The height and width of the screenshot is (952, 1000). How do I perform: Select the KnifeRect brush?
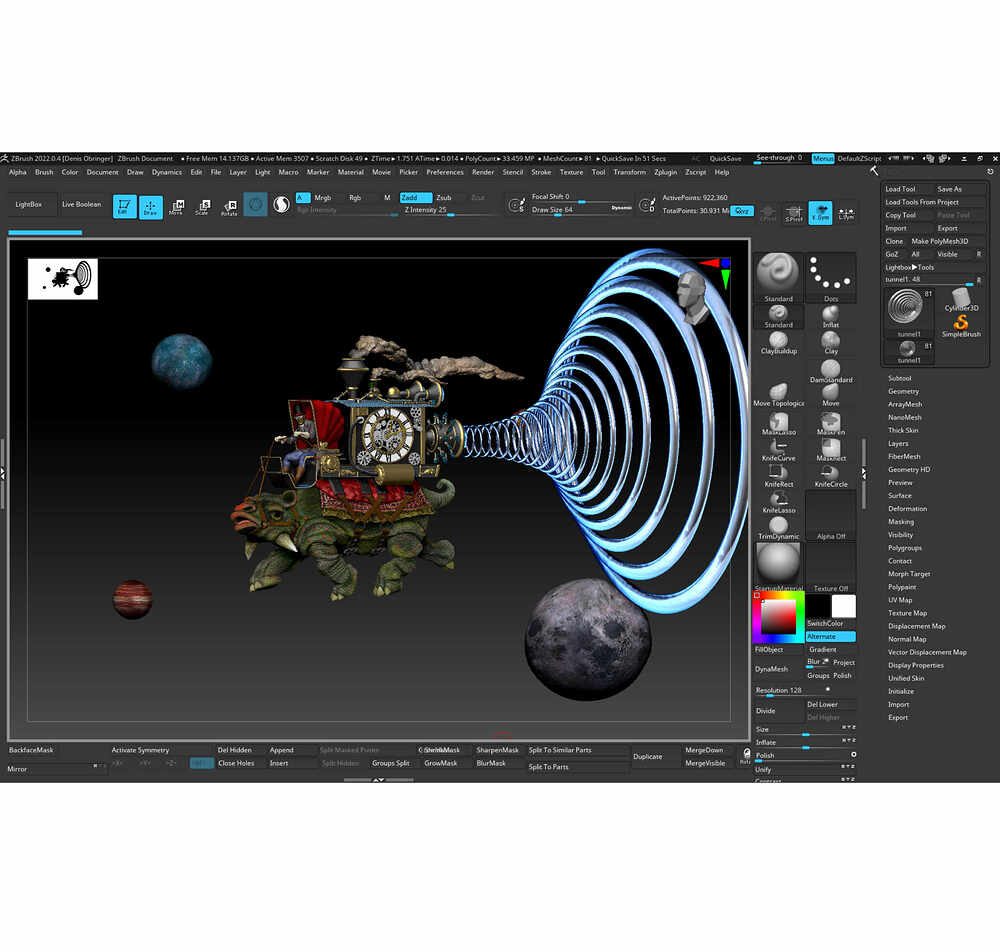pyautogui.click(x=778, y=476)
